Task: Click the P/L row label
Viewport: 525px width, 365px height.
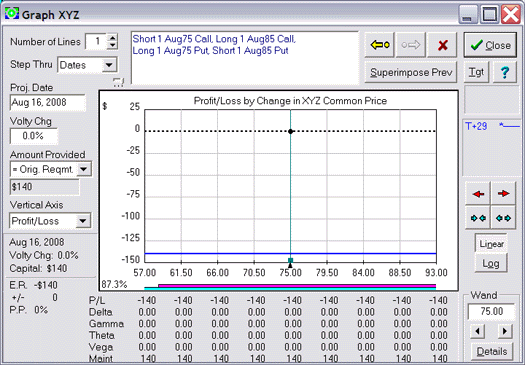Action: tap(97, 300)
